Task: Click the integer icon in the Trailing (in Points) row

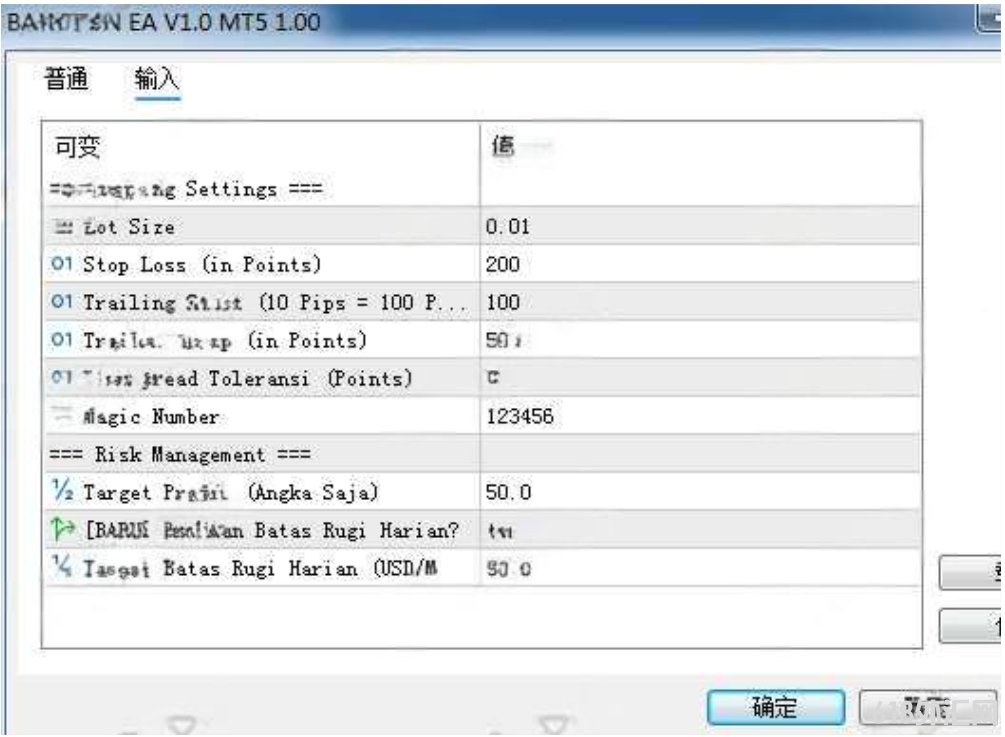Action: tap(62, 340)
